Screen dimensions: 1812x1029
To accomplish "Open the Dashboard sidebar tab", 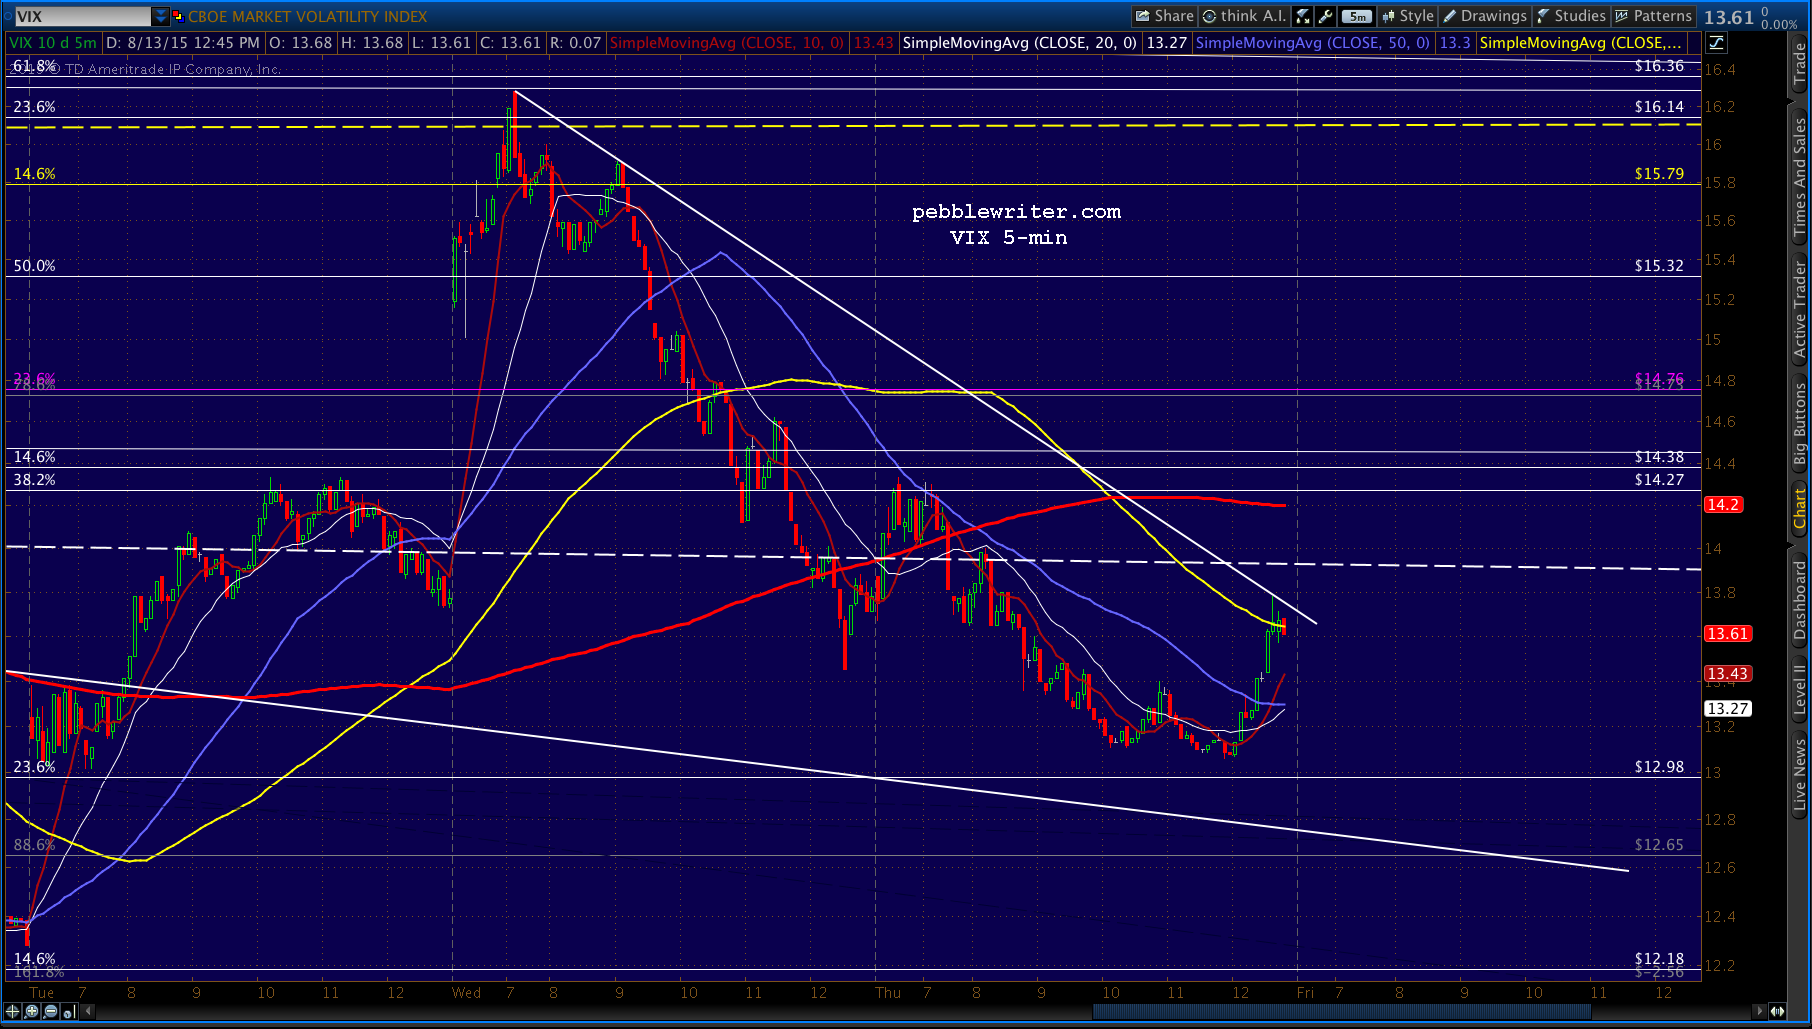I will click(x=1800, y=600).
